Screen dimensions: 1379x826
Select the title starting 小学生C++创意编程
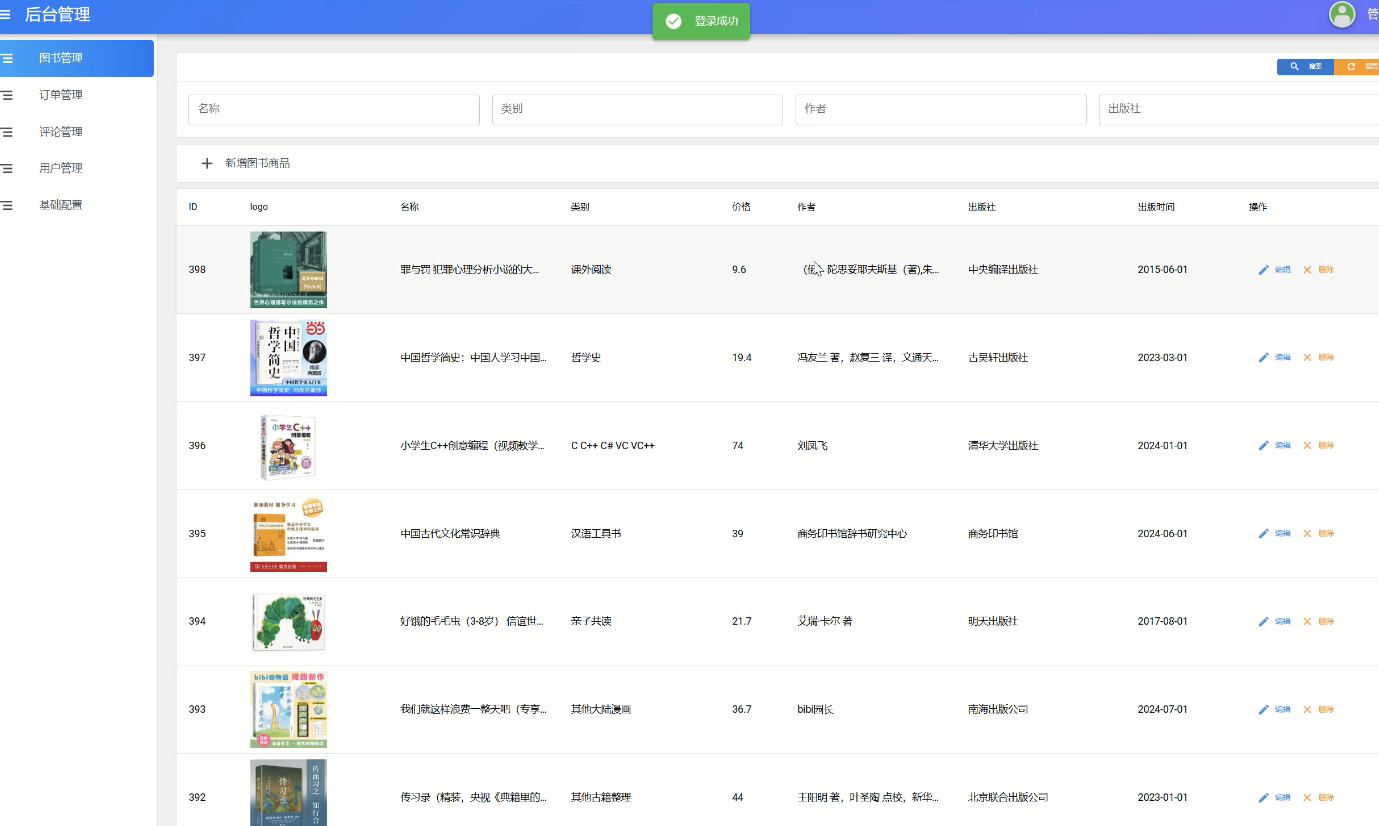pyautogui.click(x=472, y=446)
